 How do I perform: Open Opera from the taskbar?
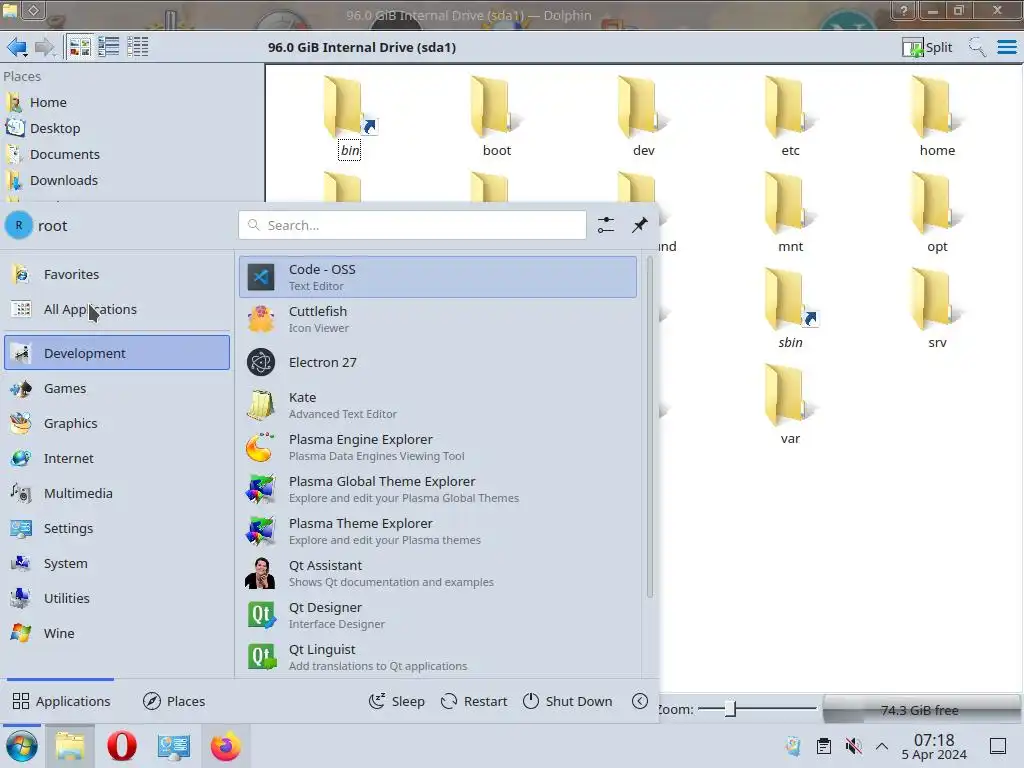122,746
